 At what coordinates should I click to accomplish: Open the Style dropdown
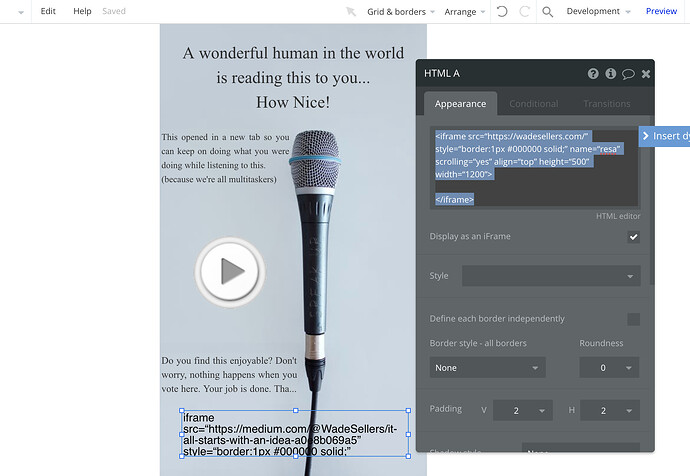550,276
